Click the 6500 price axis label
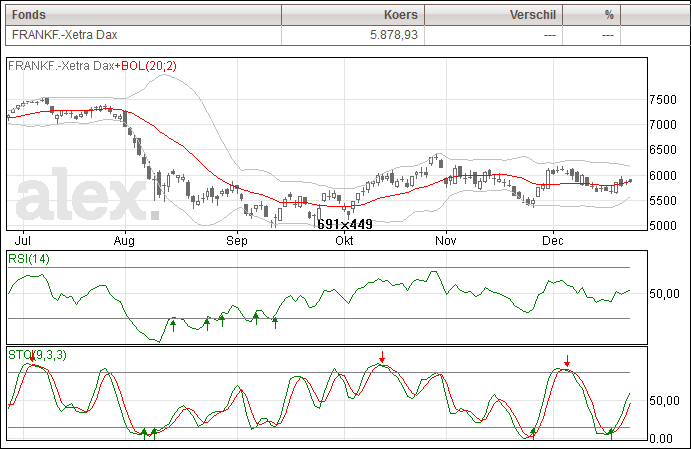 (663, 150)
